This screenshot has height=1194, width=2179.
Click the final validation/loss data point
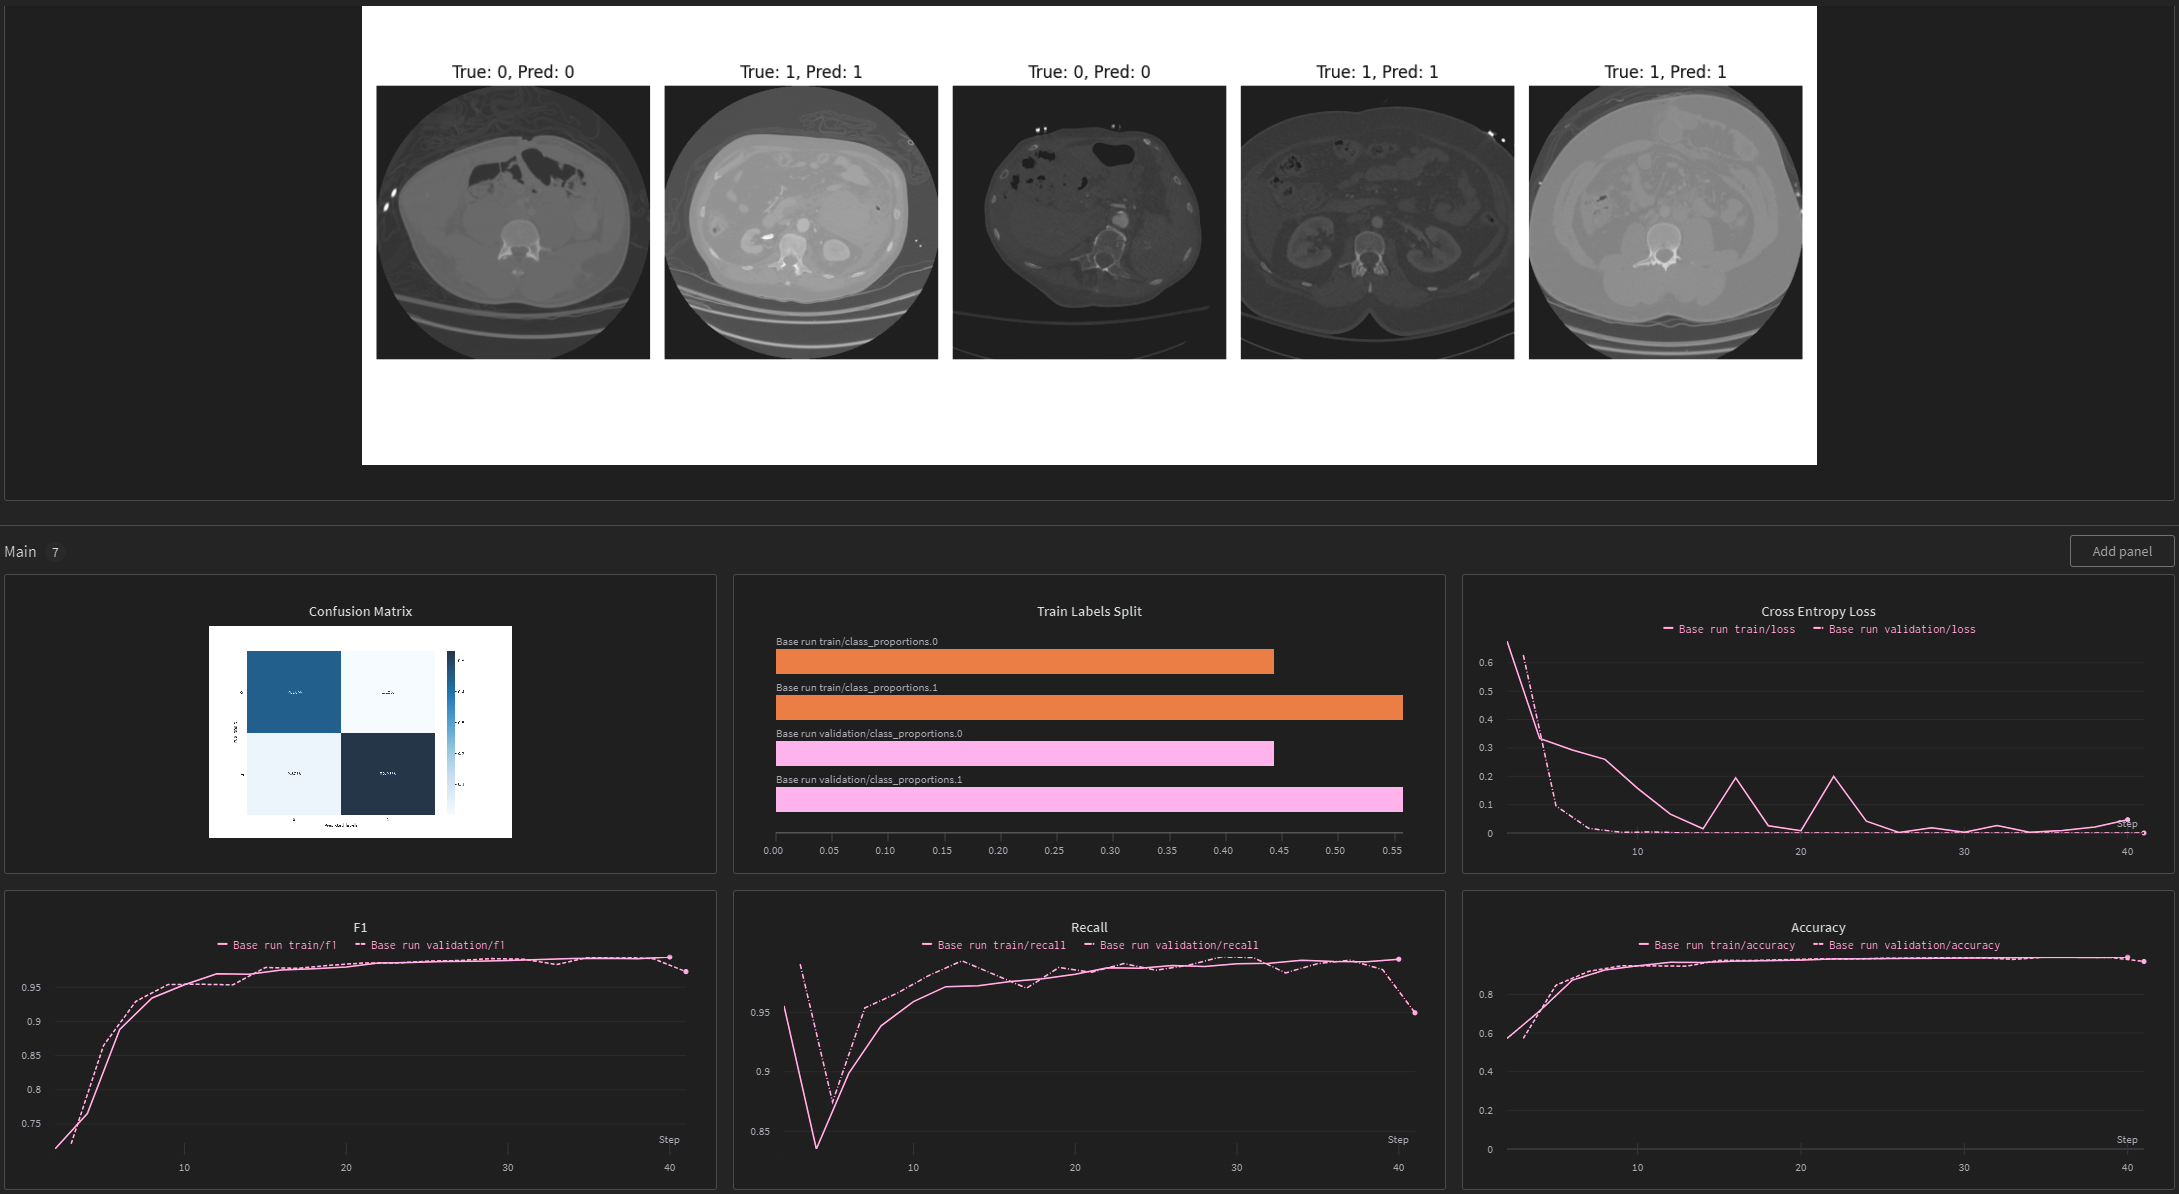(2143, 833)
